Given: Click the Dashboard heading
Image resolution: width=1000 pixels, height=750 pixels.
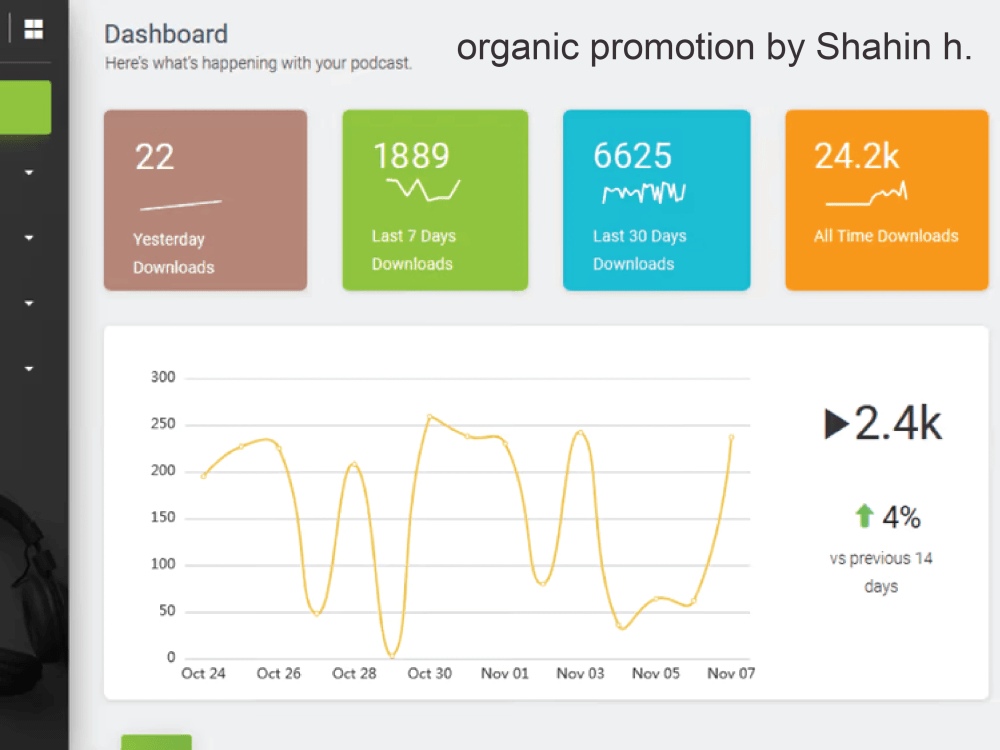Looking at the screenshot, I should pos(166,34).
